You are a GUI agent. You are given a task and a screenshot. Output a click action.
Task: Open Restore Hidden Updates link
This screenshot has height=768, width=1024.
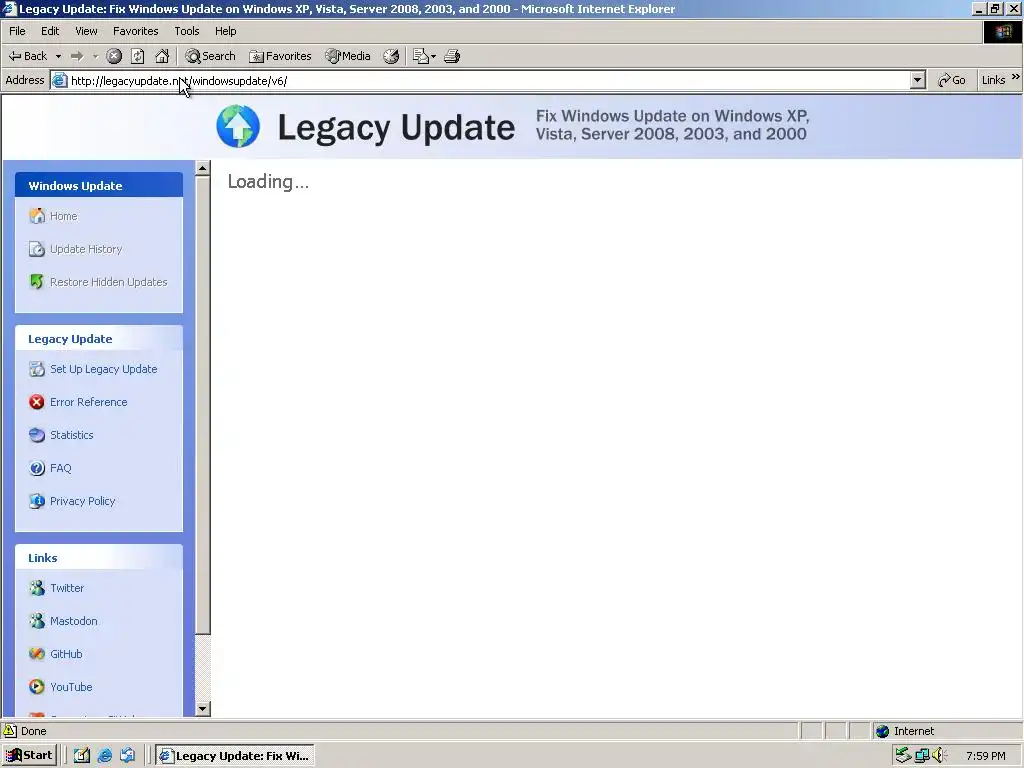[108, 282]
